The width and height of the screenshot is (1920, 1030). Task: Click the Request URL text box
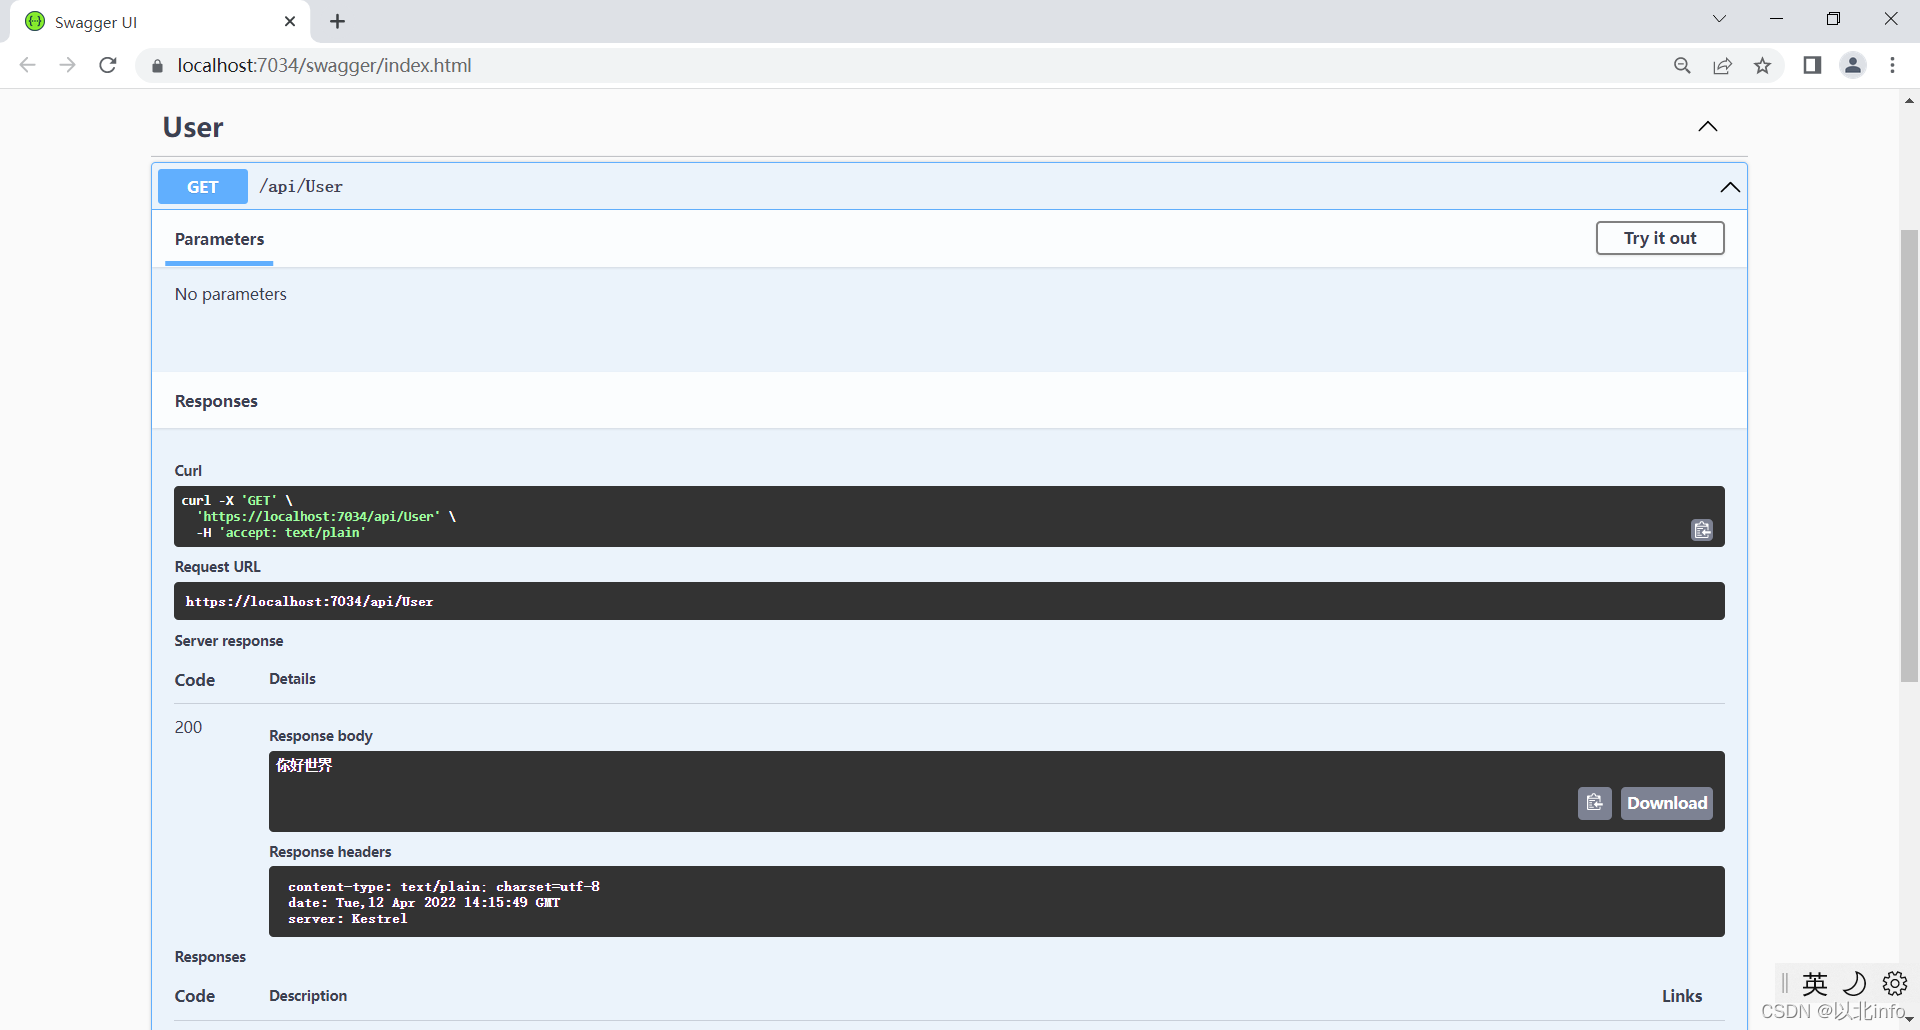[949, 601]
